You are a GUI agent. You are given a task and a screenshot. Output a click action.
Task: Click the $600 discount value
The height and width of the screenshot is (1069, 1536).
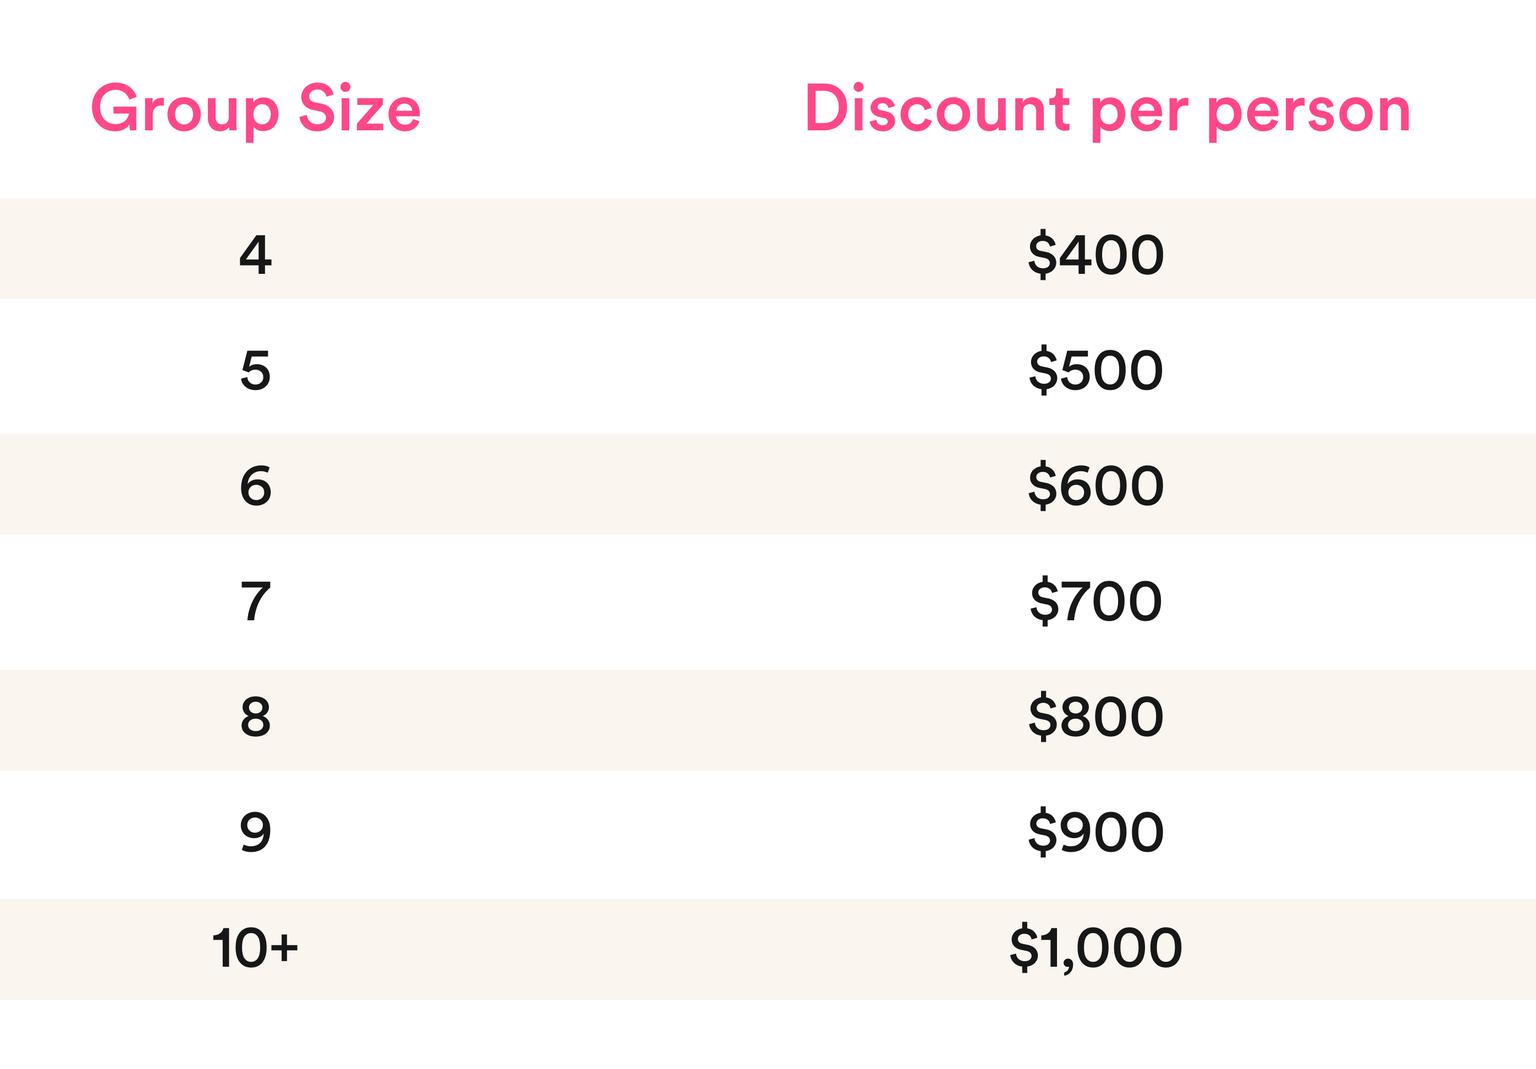tap(1096, 486)
